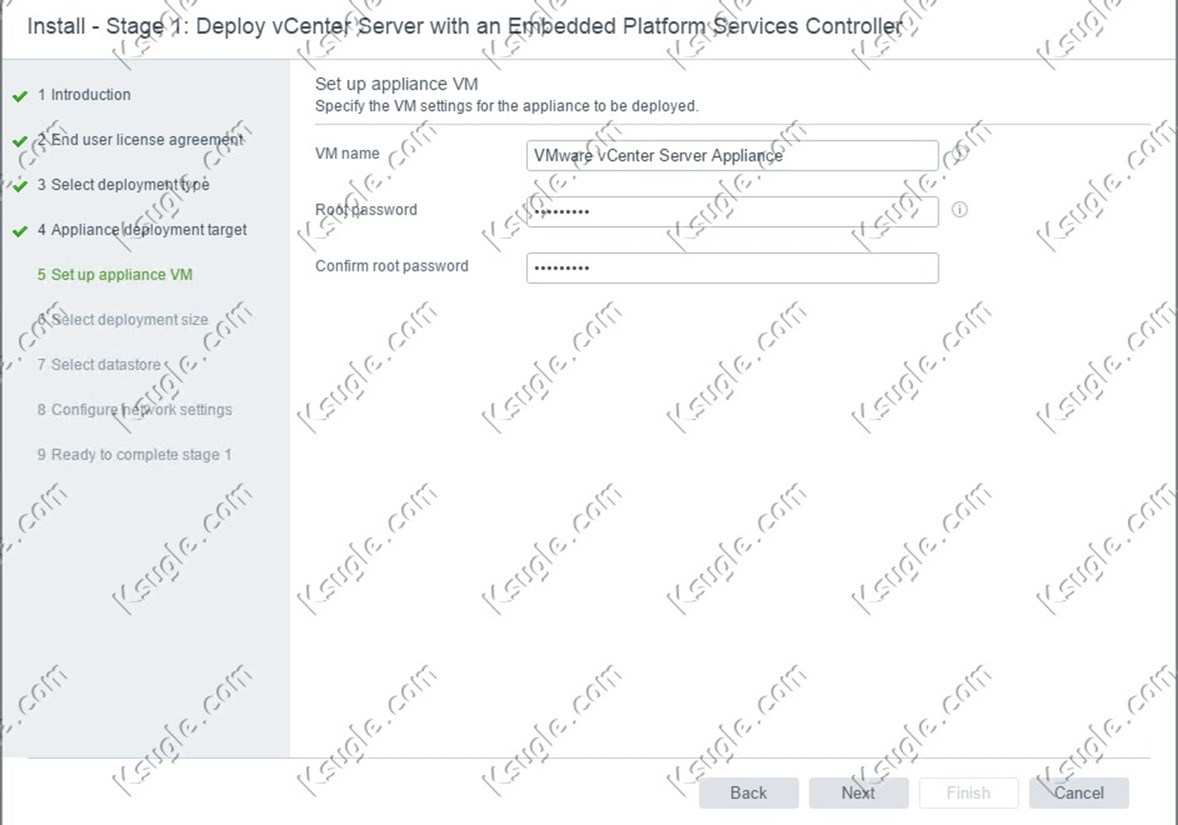
Task: Click the info icon beside Root password
Action: coord(959,210)
